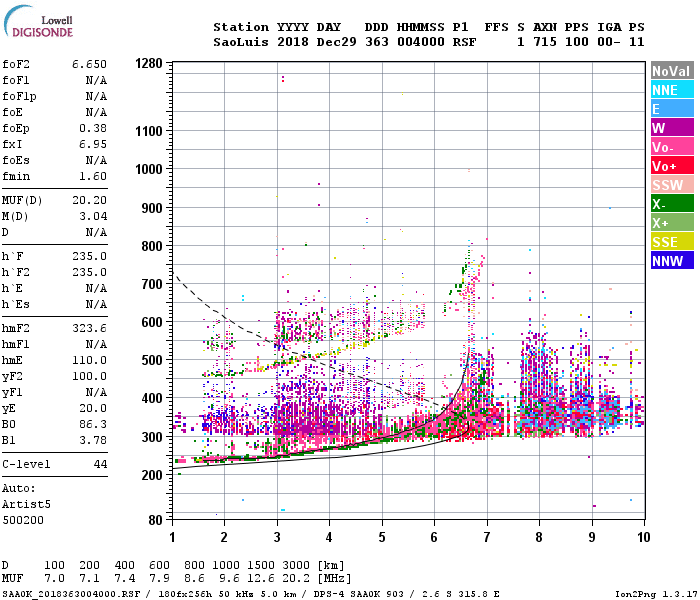Viewport: 700px width, 600px height.
Task: Click the 004000 time value in header
Action: pos(421,42)
